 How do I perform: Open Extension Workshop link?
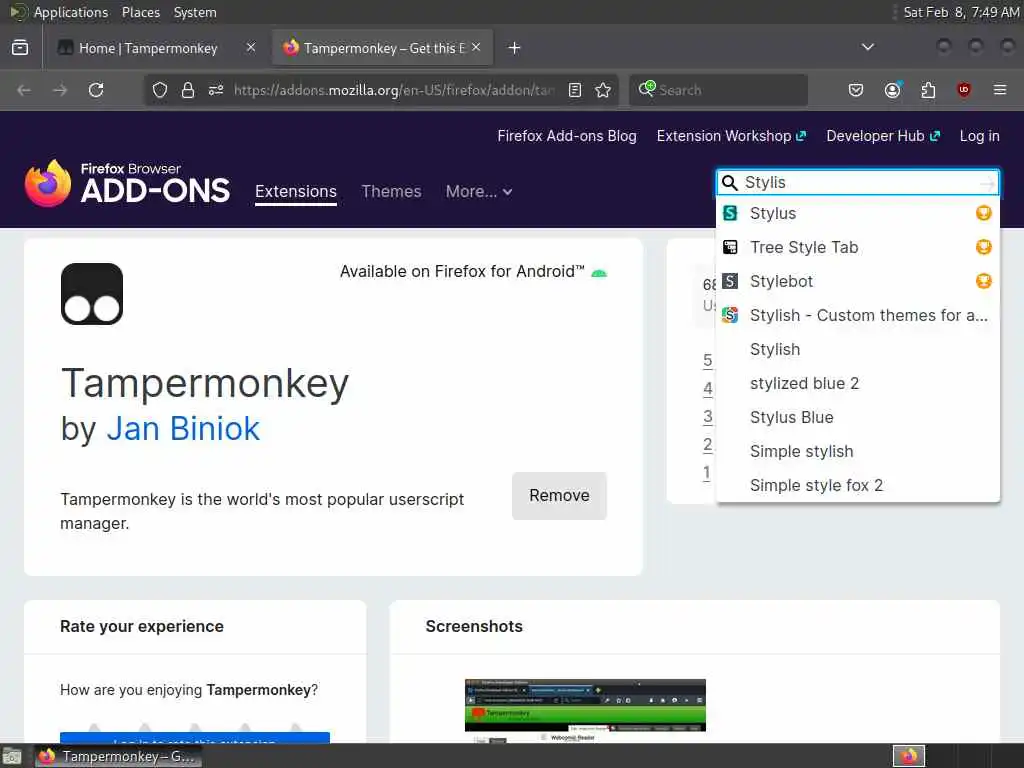[x=731, y=136]
